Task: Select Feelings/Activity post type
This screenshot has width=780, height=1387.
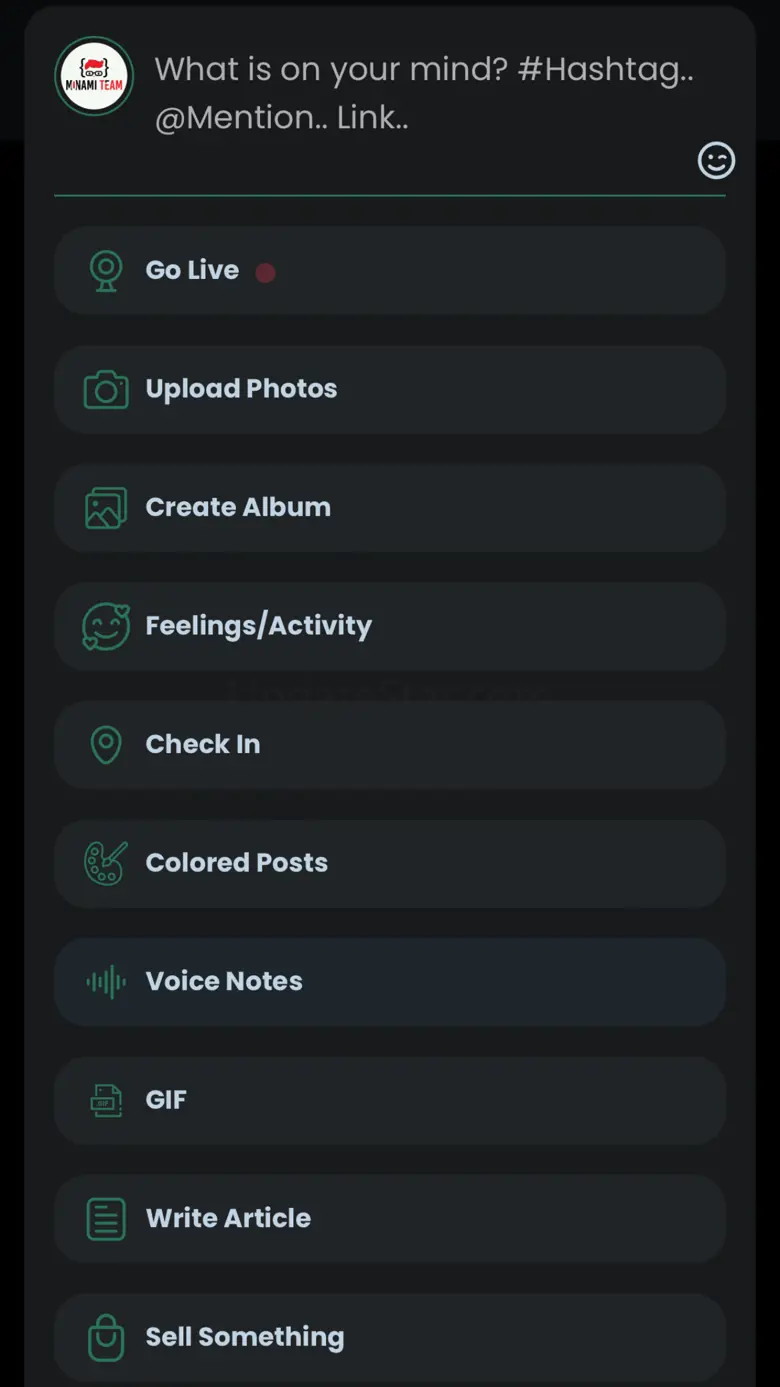Action: [258, 626]
